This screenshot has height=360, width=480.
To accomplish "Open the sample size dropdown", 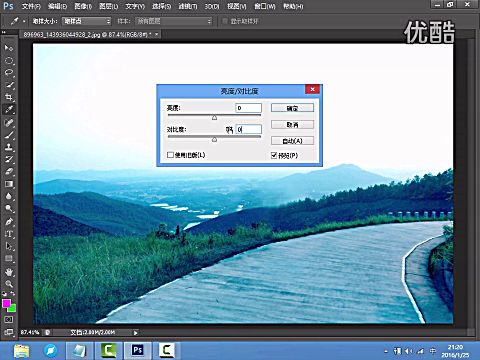I will click(87, 21).
